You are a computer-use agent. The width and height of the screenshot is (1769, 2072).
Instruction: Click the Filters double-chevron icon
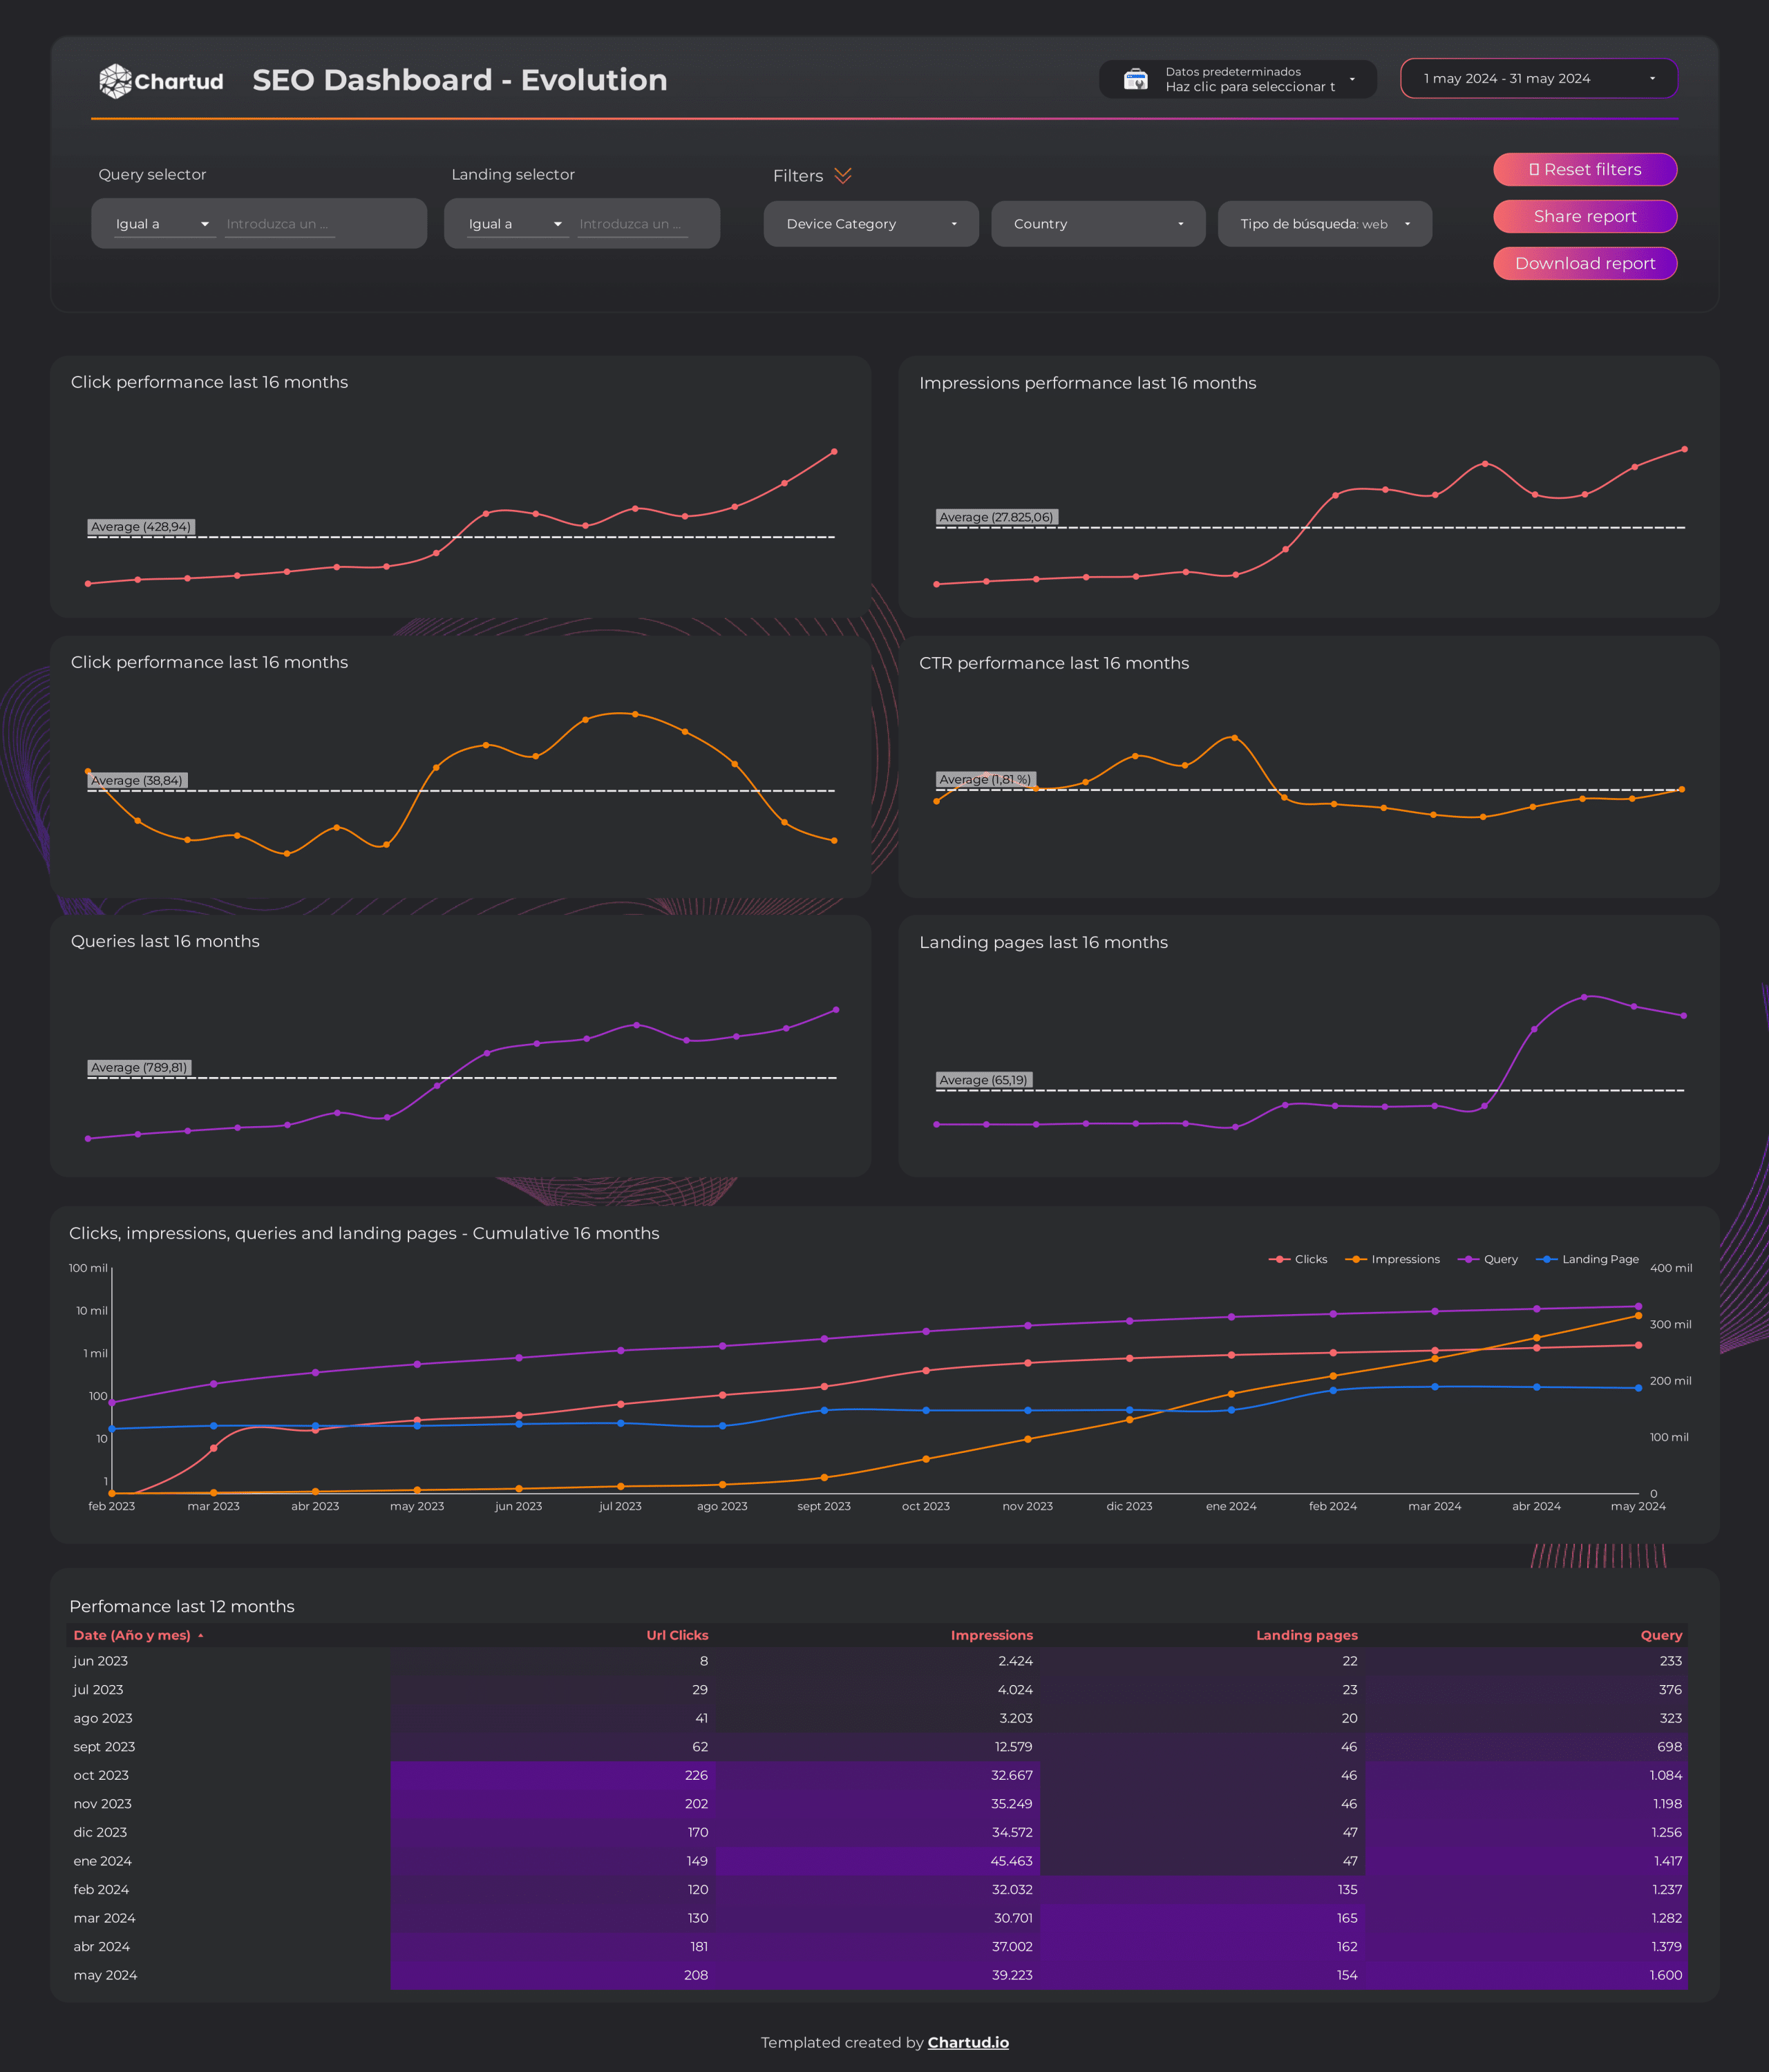click(843, 176)
